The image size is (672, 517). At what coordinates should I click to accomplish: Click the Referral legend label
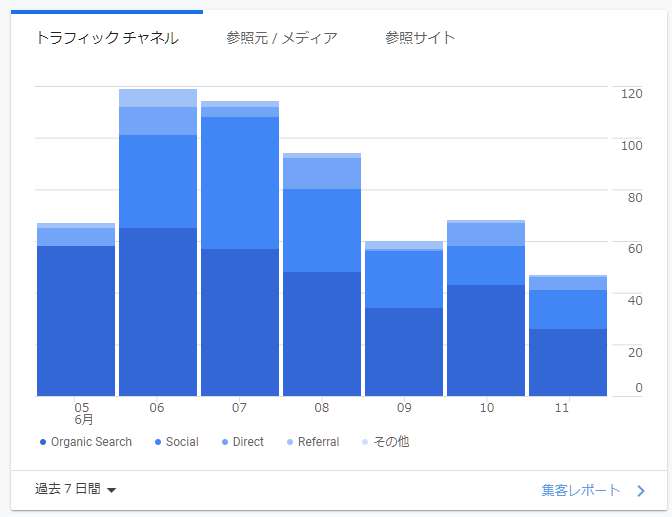(x=318, y=442)
